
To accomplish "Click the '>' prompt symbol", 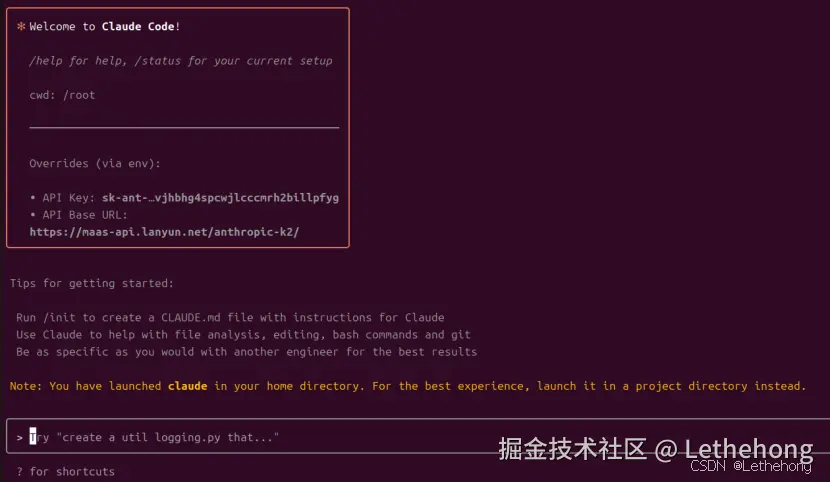I will [19, 438].
